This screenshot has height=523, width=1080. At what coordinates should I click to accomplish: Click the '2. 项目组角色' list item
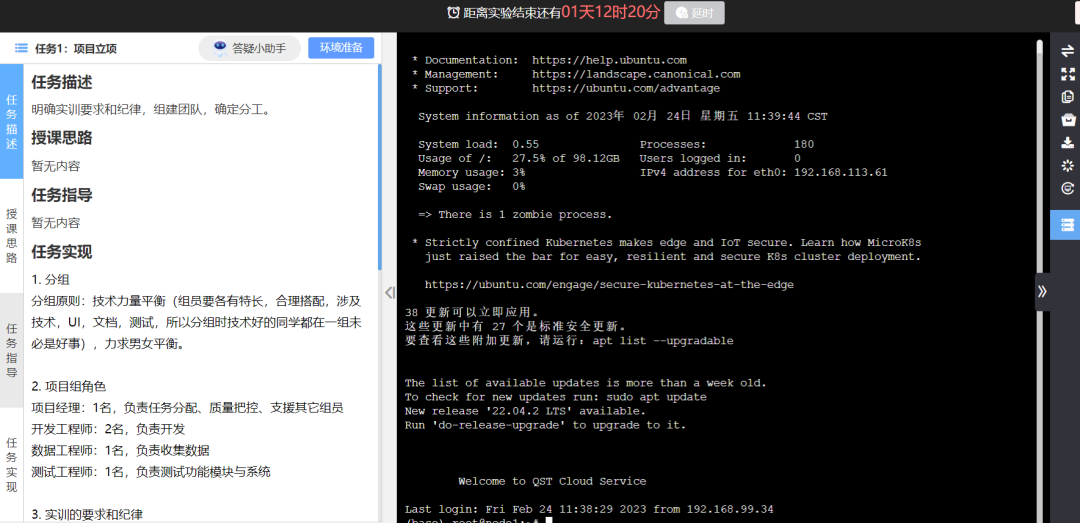(x=68, y=386)
